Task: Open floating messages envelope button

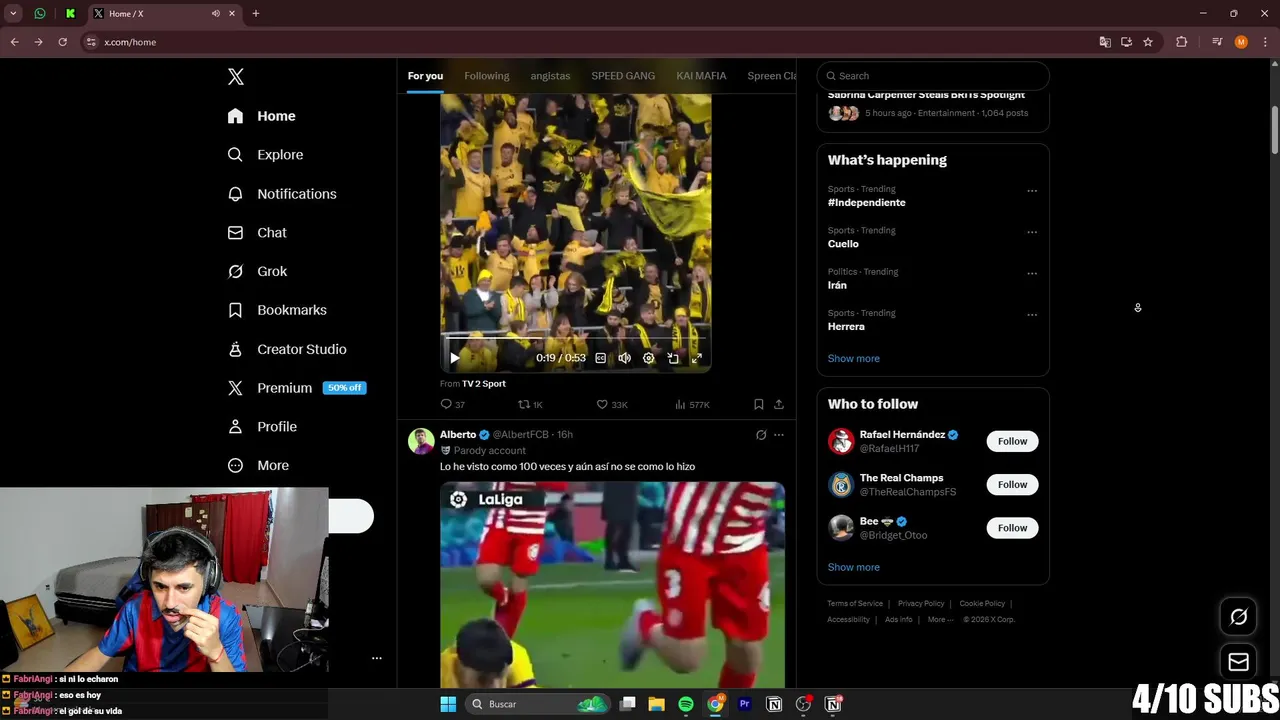Action: (1238, 662)
